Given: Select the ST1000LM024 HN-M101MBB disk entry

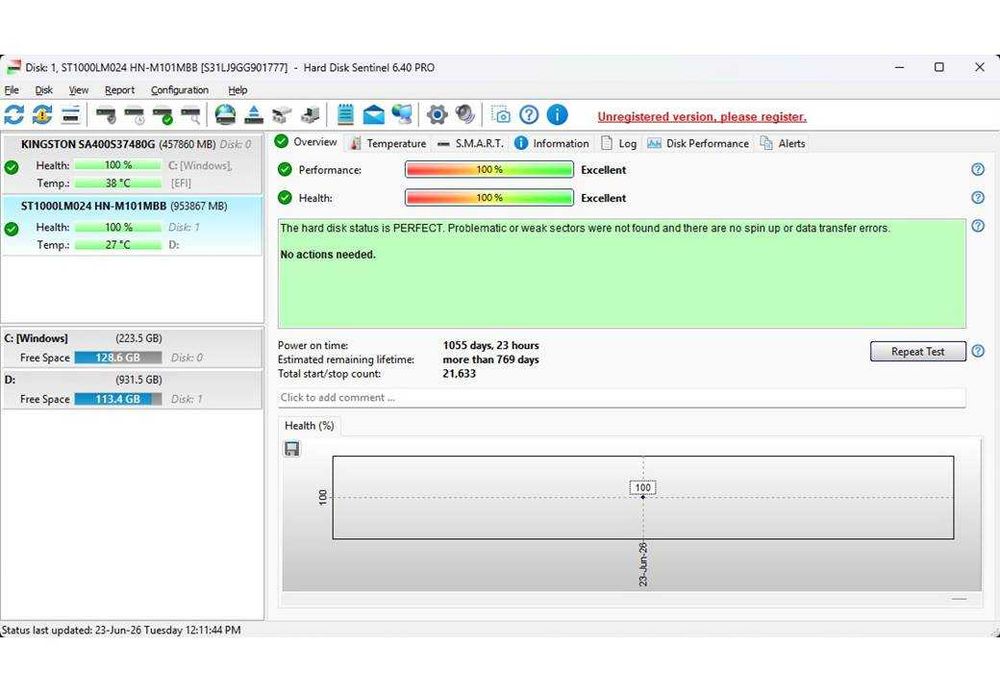Looking at the screenshot, I should tap(132, 226).
